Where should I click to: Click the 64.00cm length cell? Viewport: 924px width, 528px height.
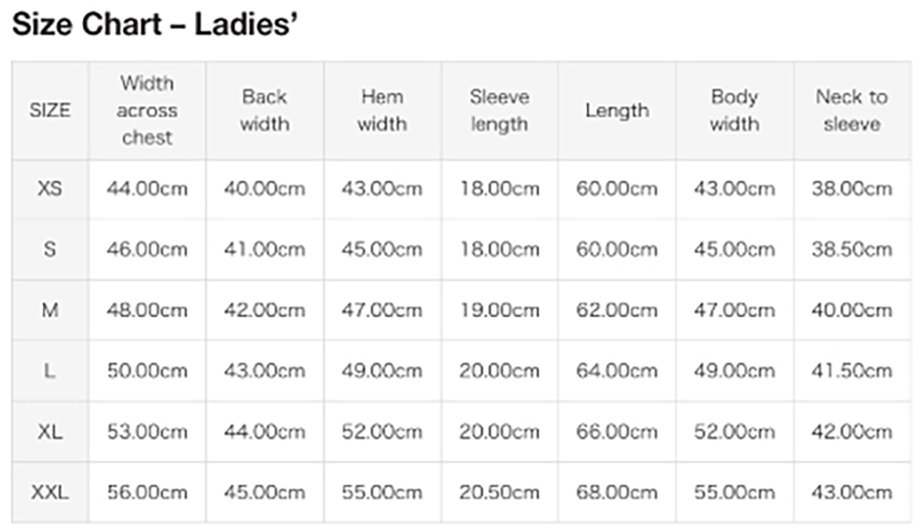[617, 371]
